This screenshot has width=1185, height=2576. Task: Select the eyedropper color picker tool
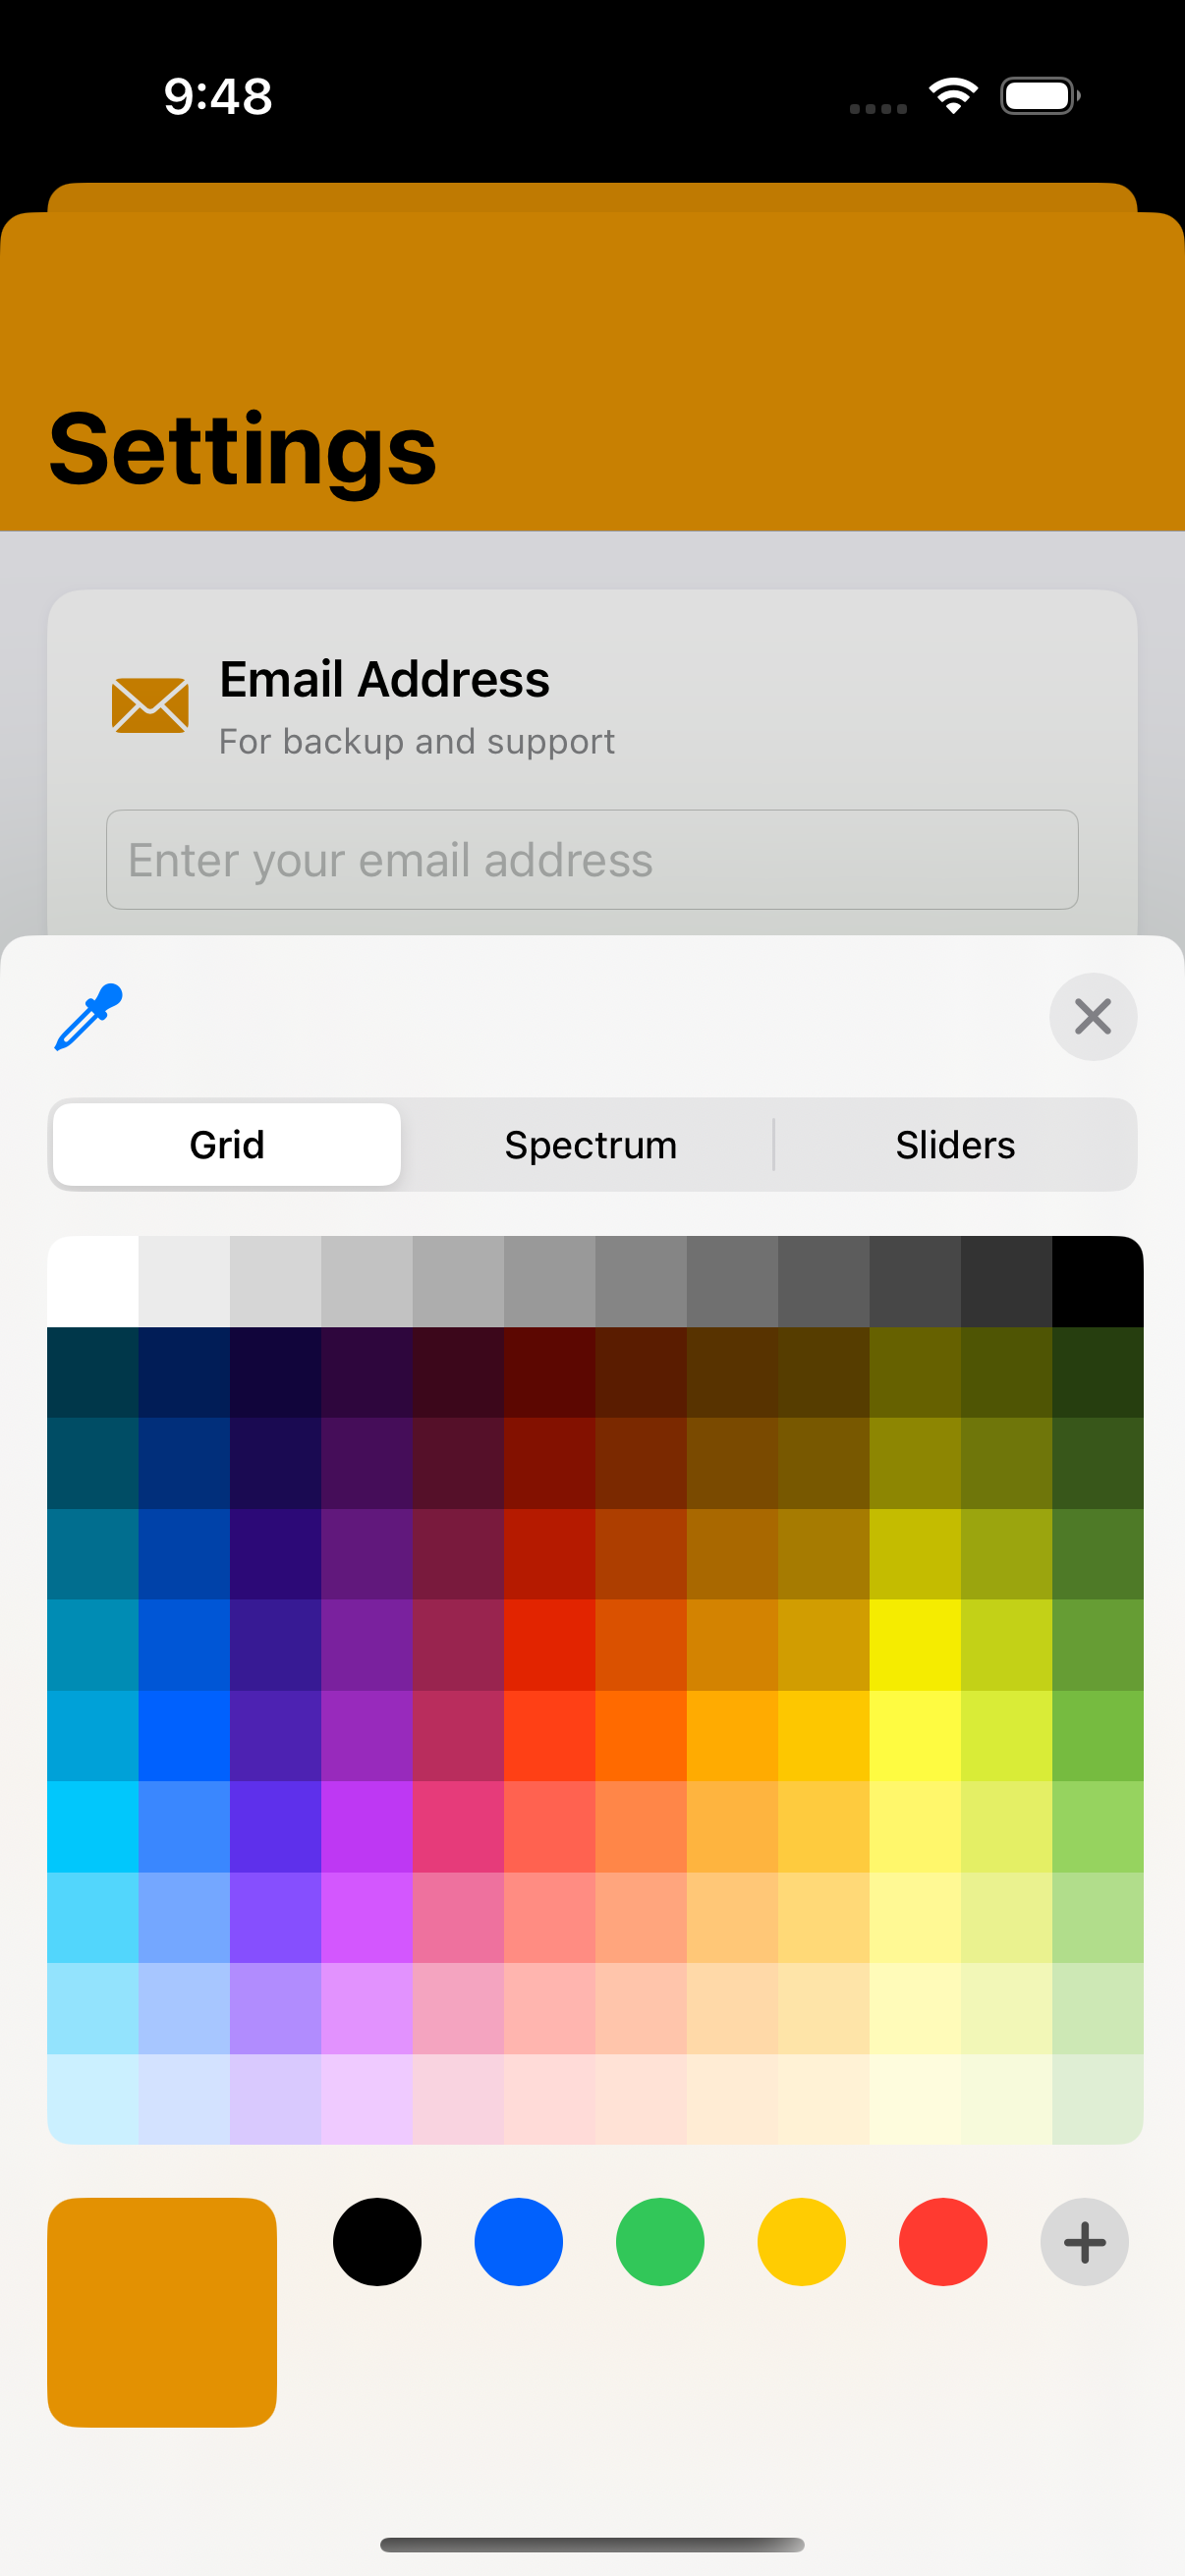pos(88,1017)
